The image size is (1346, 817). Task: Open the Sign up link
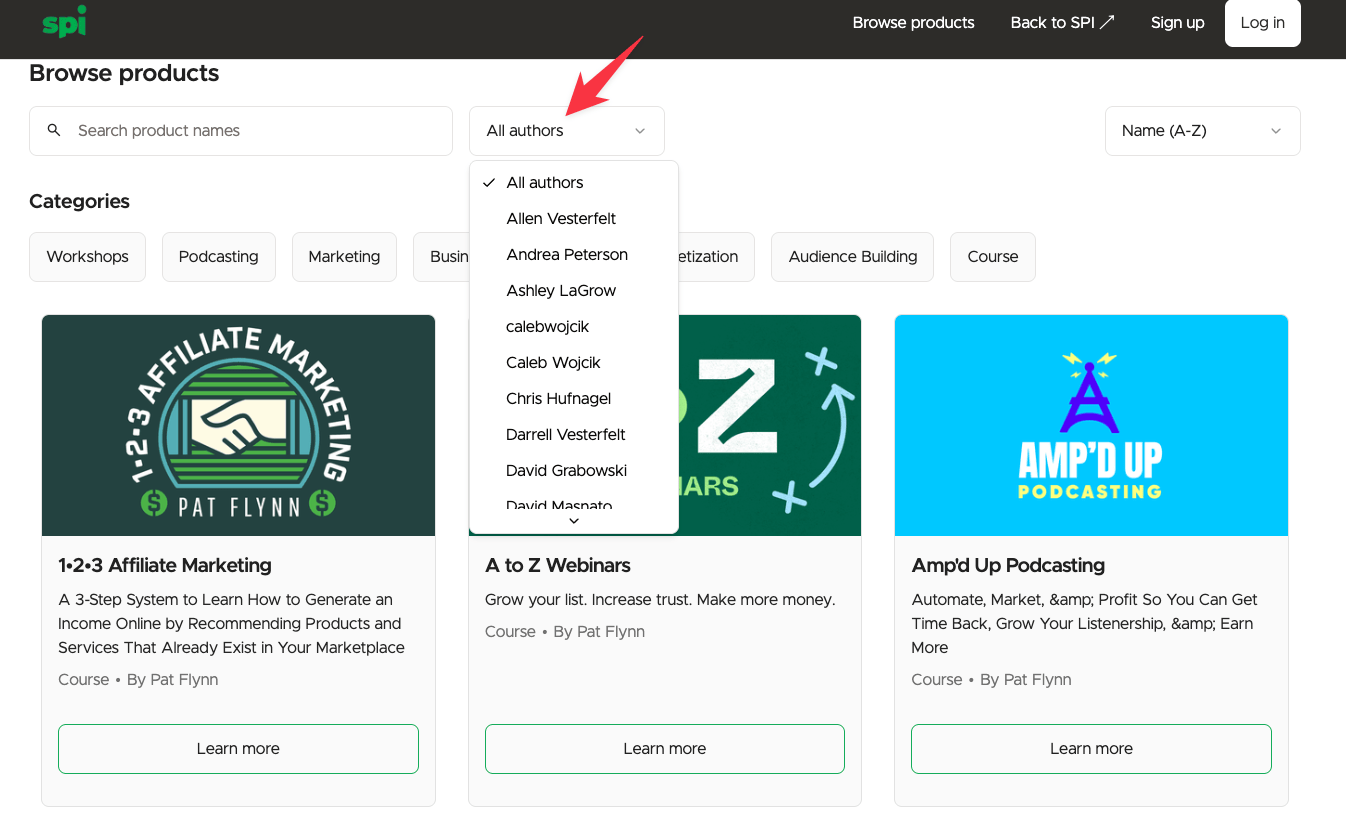coord(1177,23)
